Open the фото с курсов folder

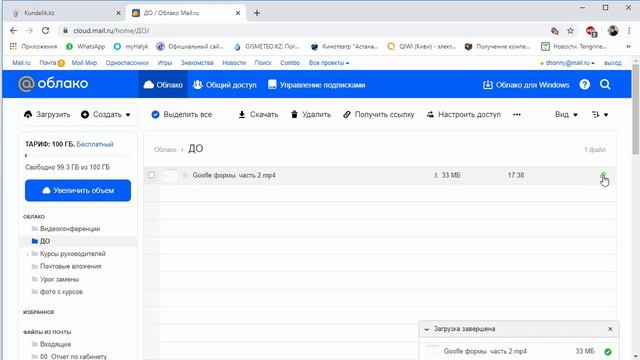tap(61, 291)
